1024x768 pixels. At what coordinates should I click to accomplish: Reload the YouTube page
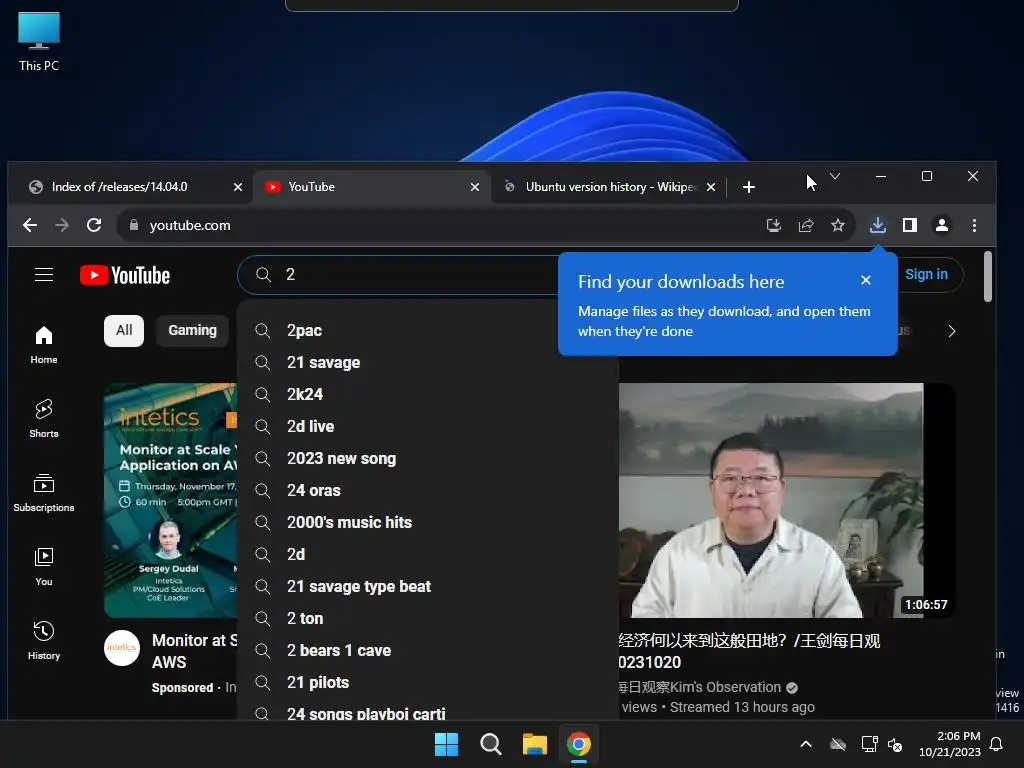click(94, 225)
